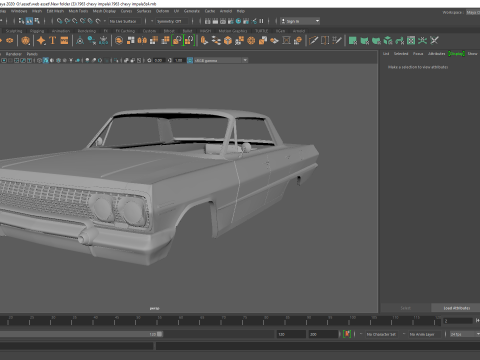
Task: Open the 24 fps frame rate dropdown
Action: coord(464,334)
